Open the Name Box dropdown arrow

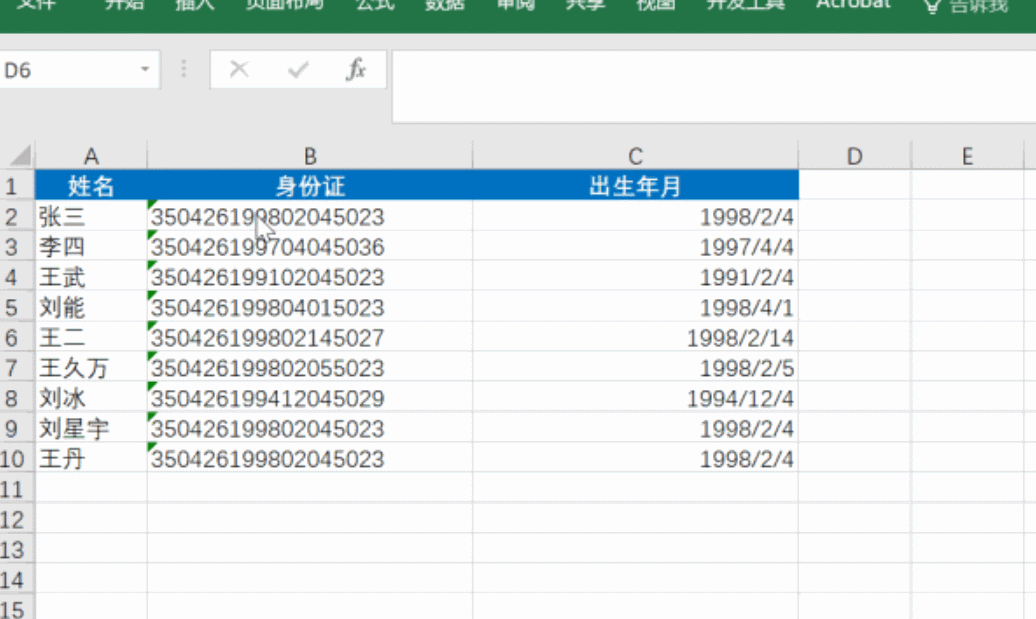tap(145, 69)
